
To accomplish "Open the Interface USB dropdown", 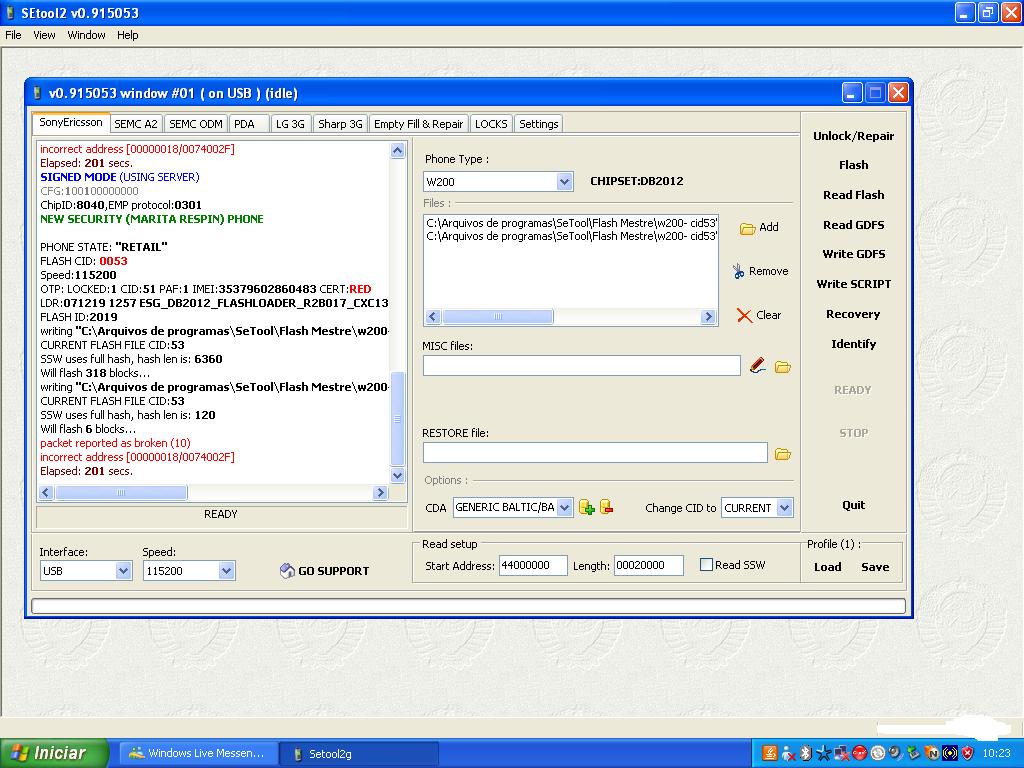I will click(123, 571).
